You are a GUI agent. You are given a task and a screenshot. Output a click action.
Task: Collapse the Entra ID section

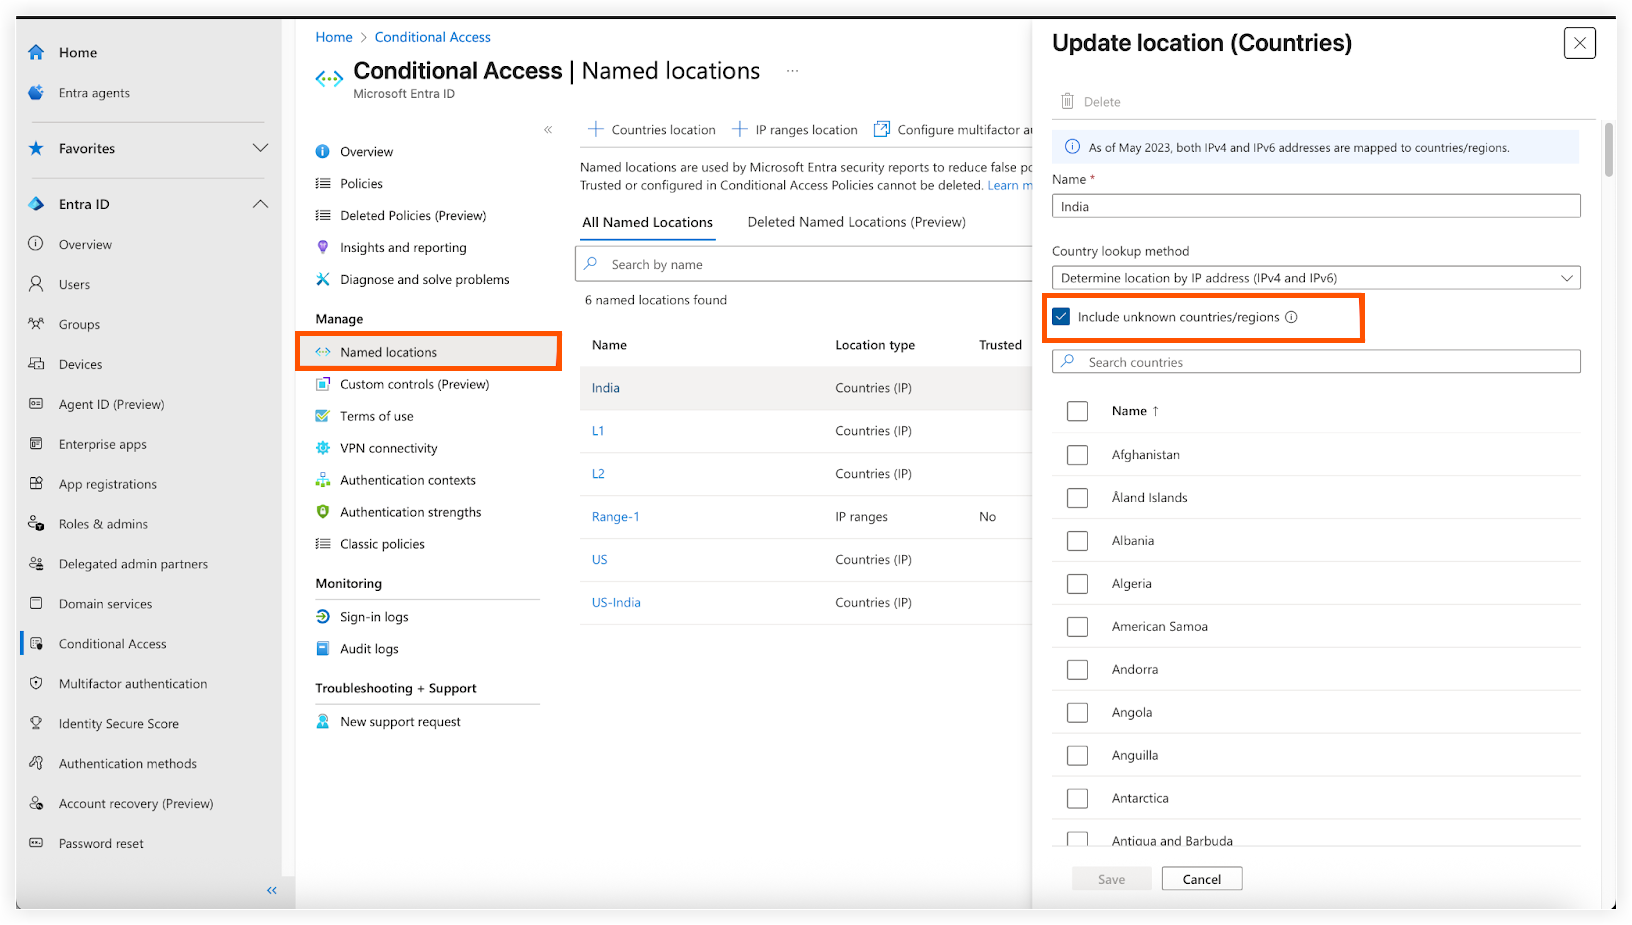pyautogui.click(x=260, y=203)
